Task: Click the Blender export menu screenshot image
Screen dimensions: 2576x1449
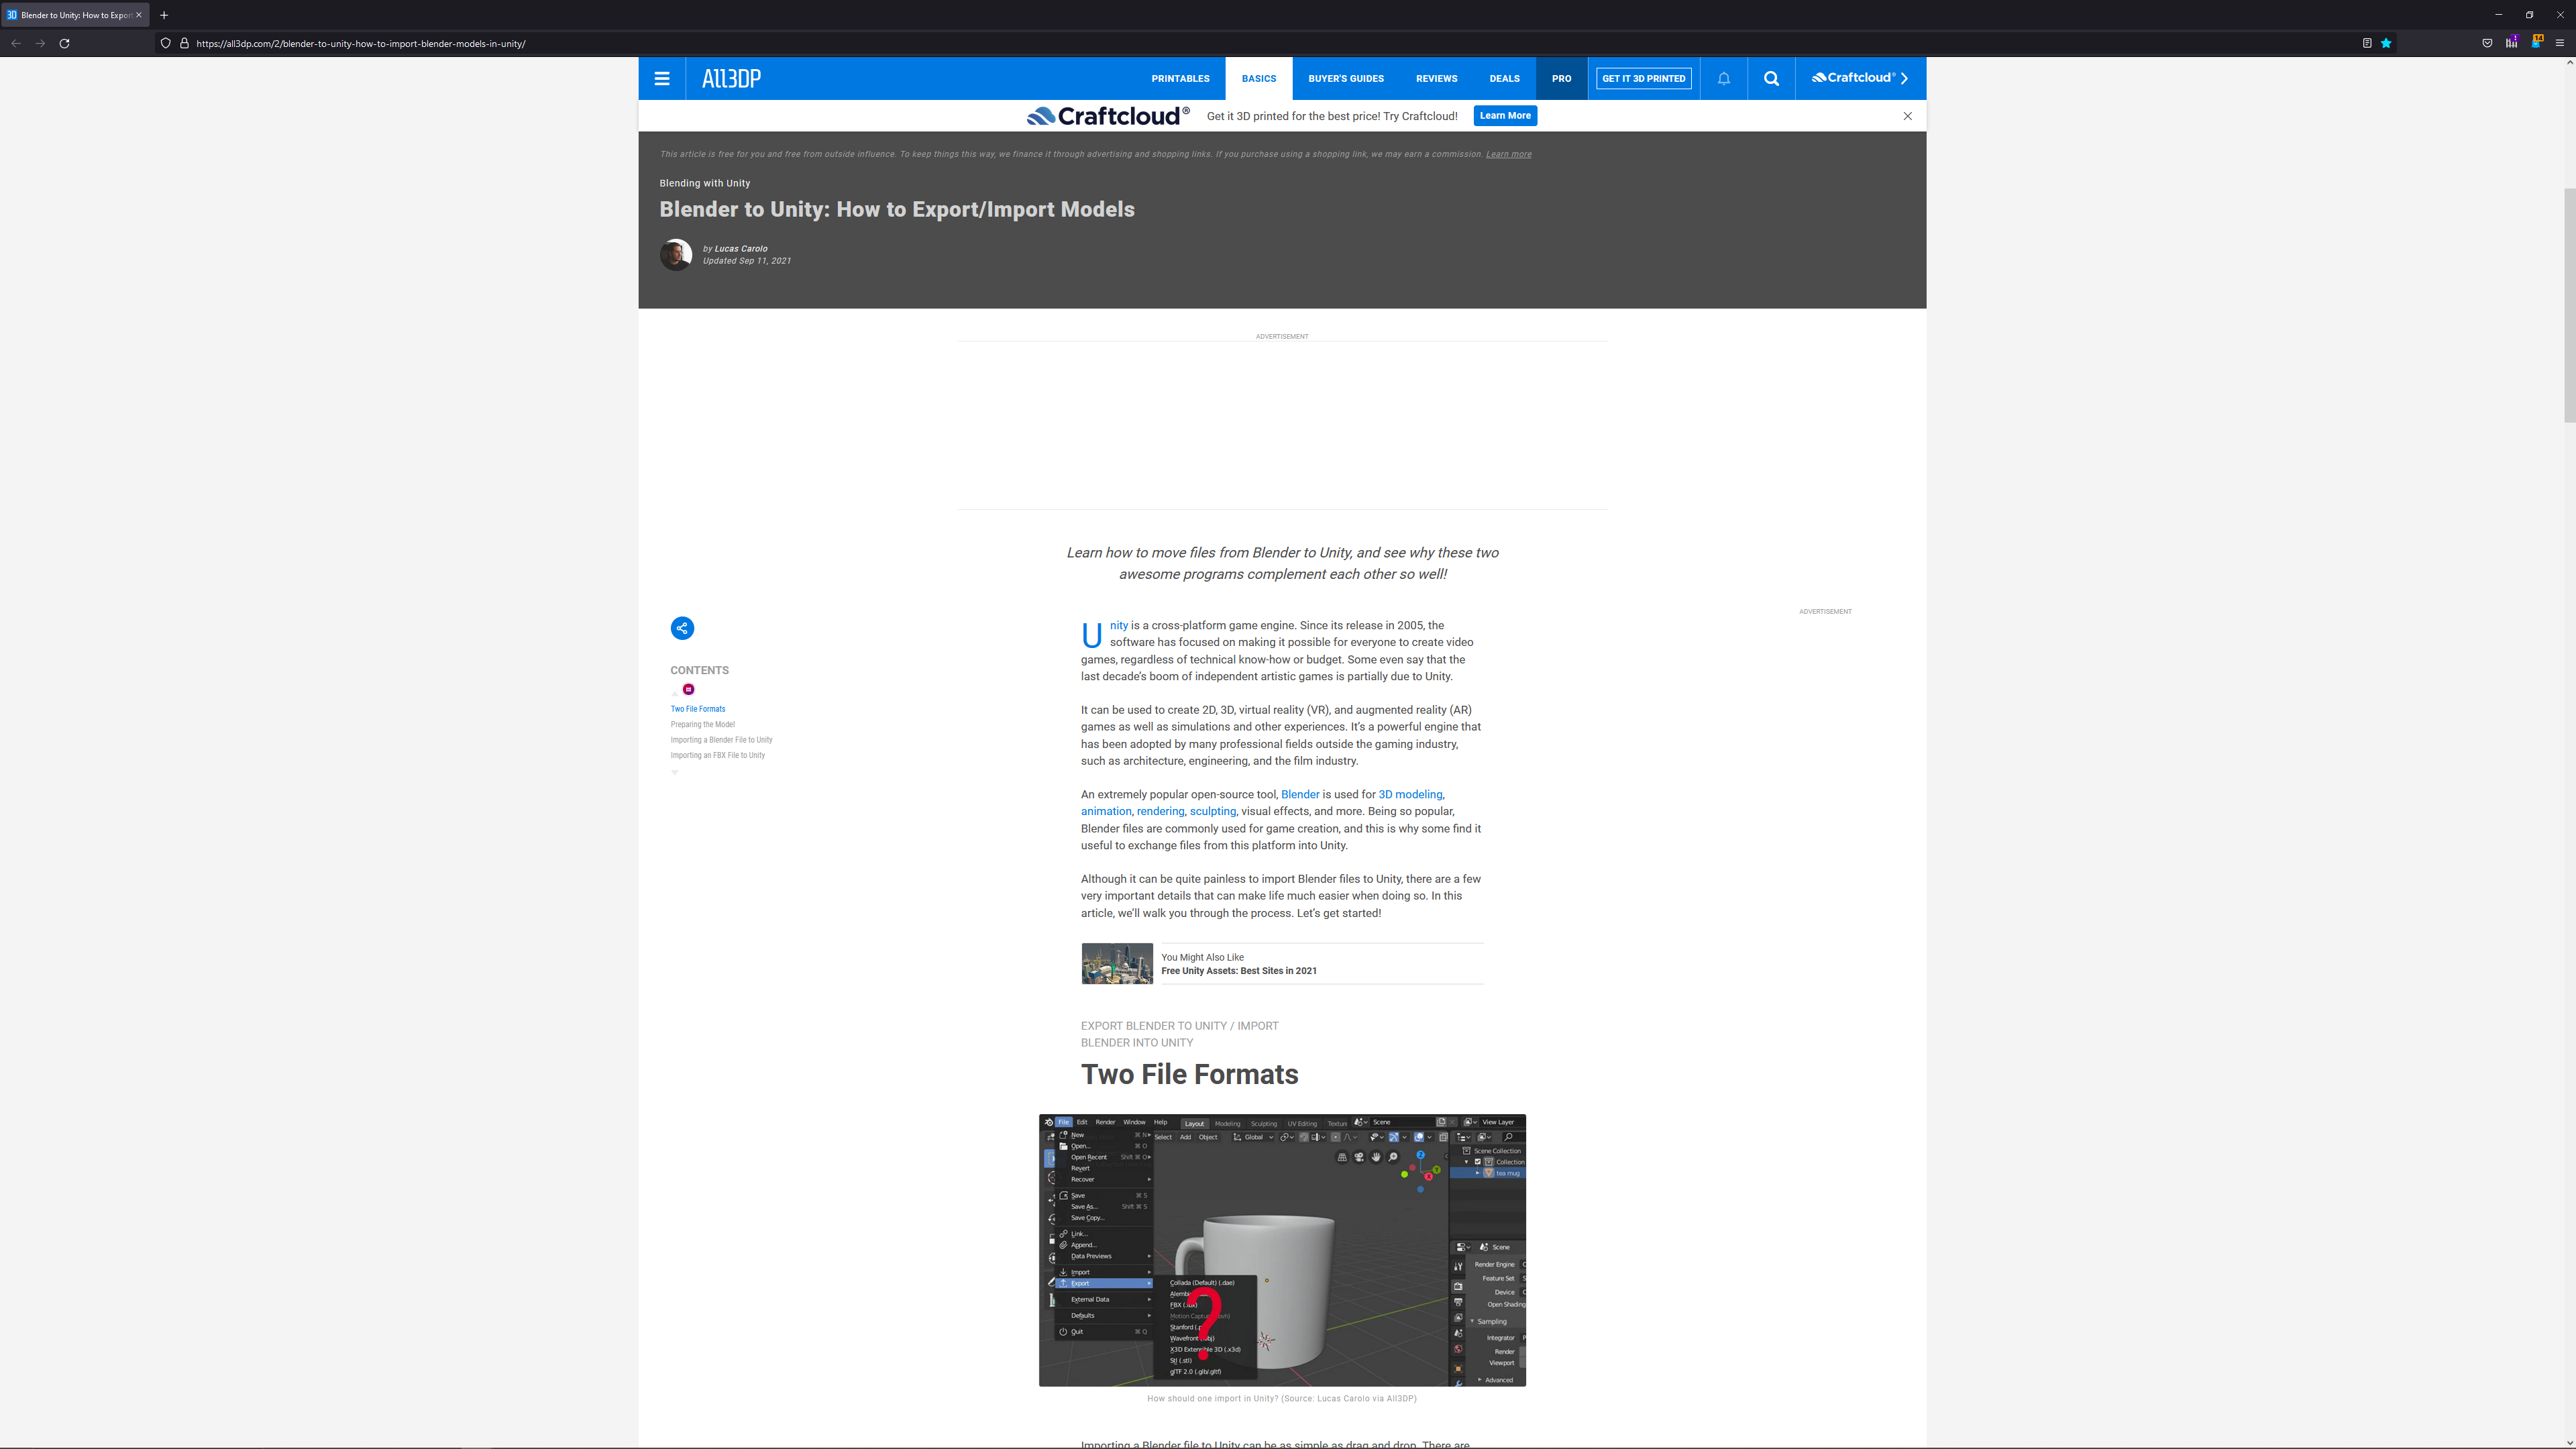Action: pos(1282,1250)
